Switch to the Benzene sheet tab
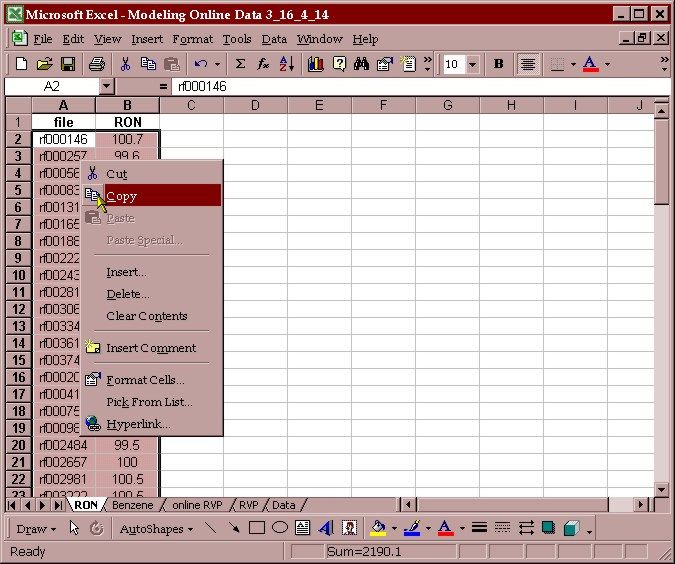Screen dimensions: 675x564 pyautogui.click(x=133, y=505)
